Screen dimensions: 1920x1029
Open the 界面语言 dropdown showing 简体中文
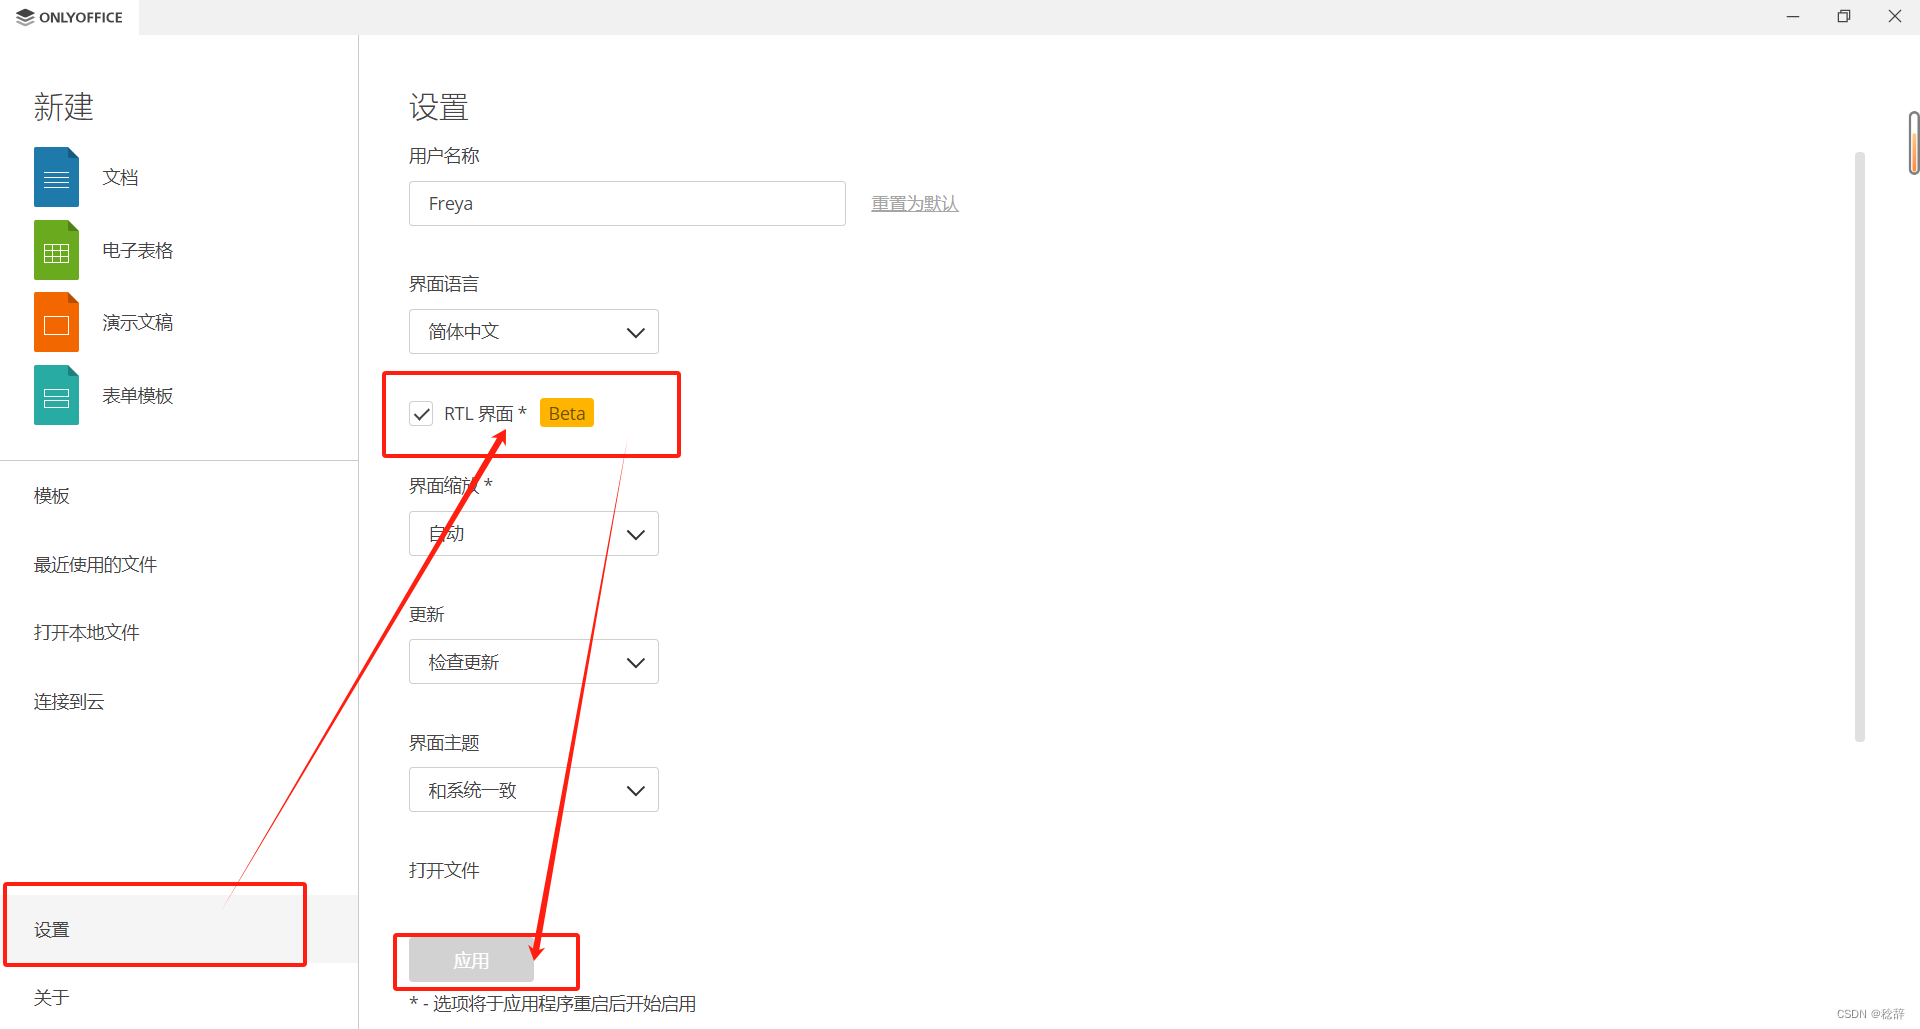[533, 331]
